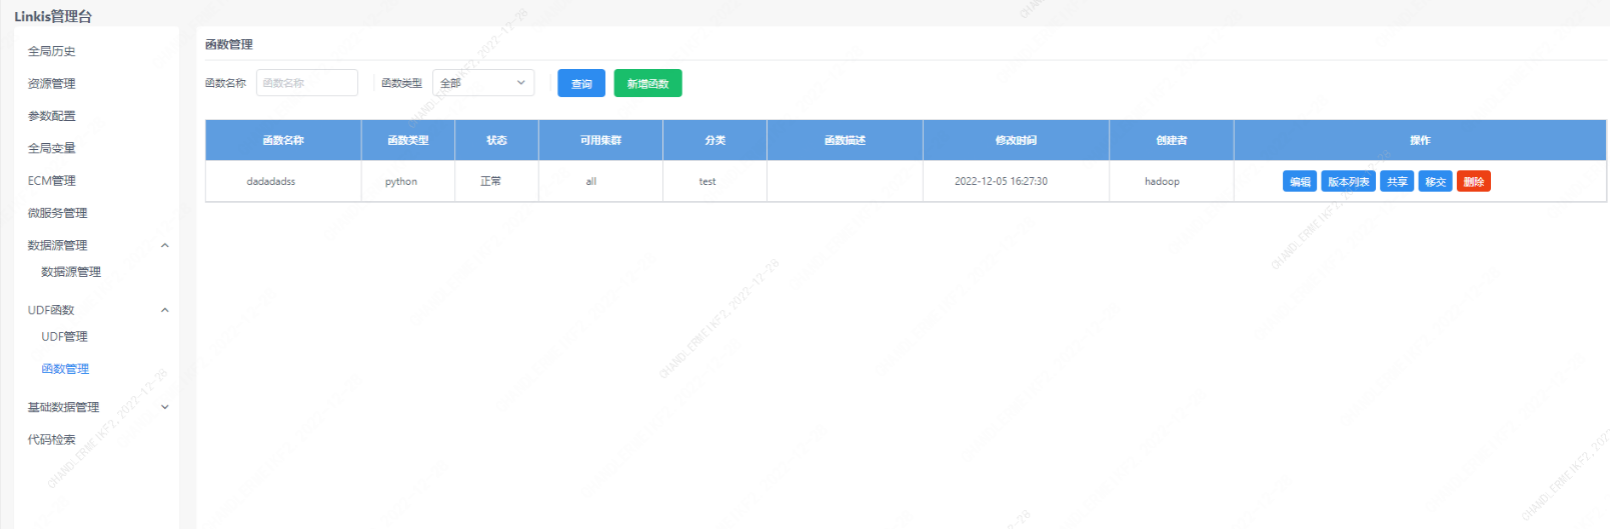Viewport: 1610px width, 529px height.
Task: Click the blue 查询 button
Action: [x=581, y=84]
